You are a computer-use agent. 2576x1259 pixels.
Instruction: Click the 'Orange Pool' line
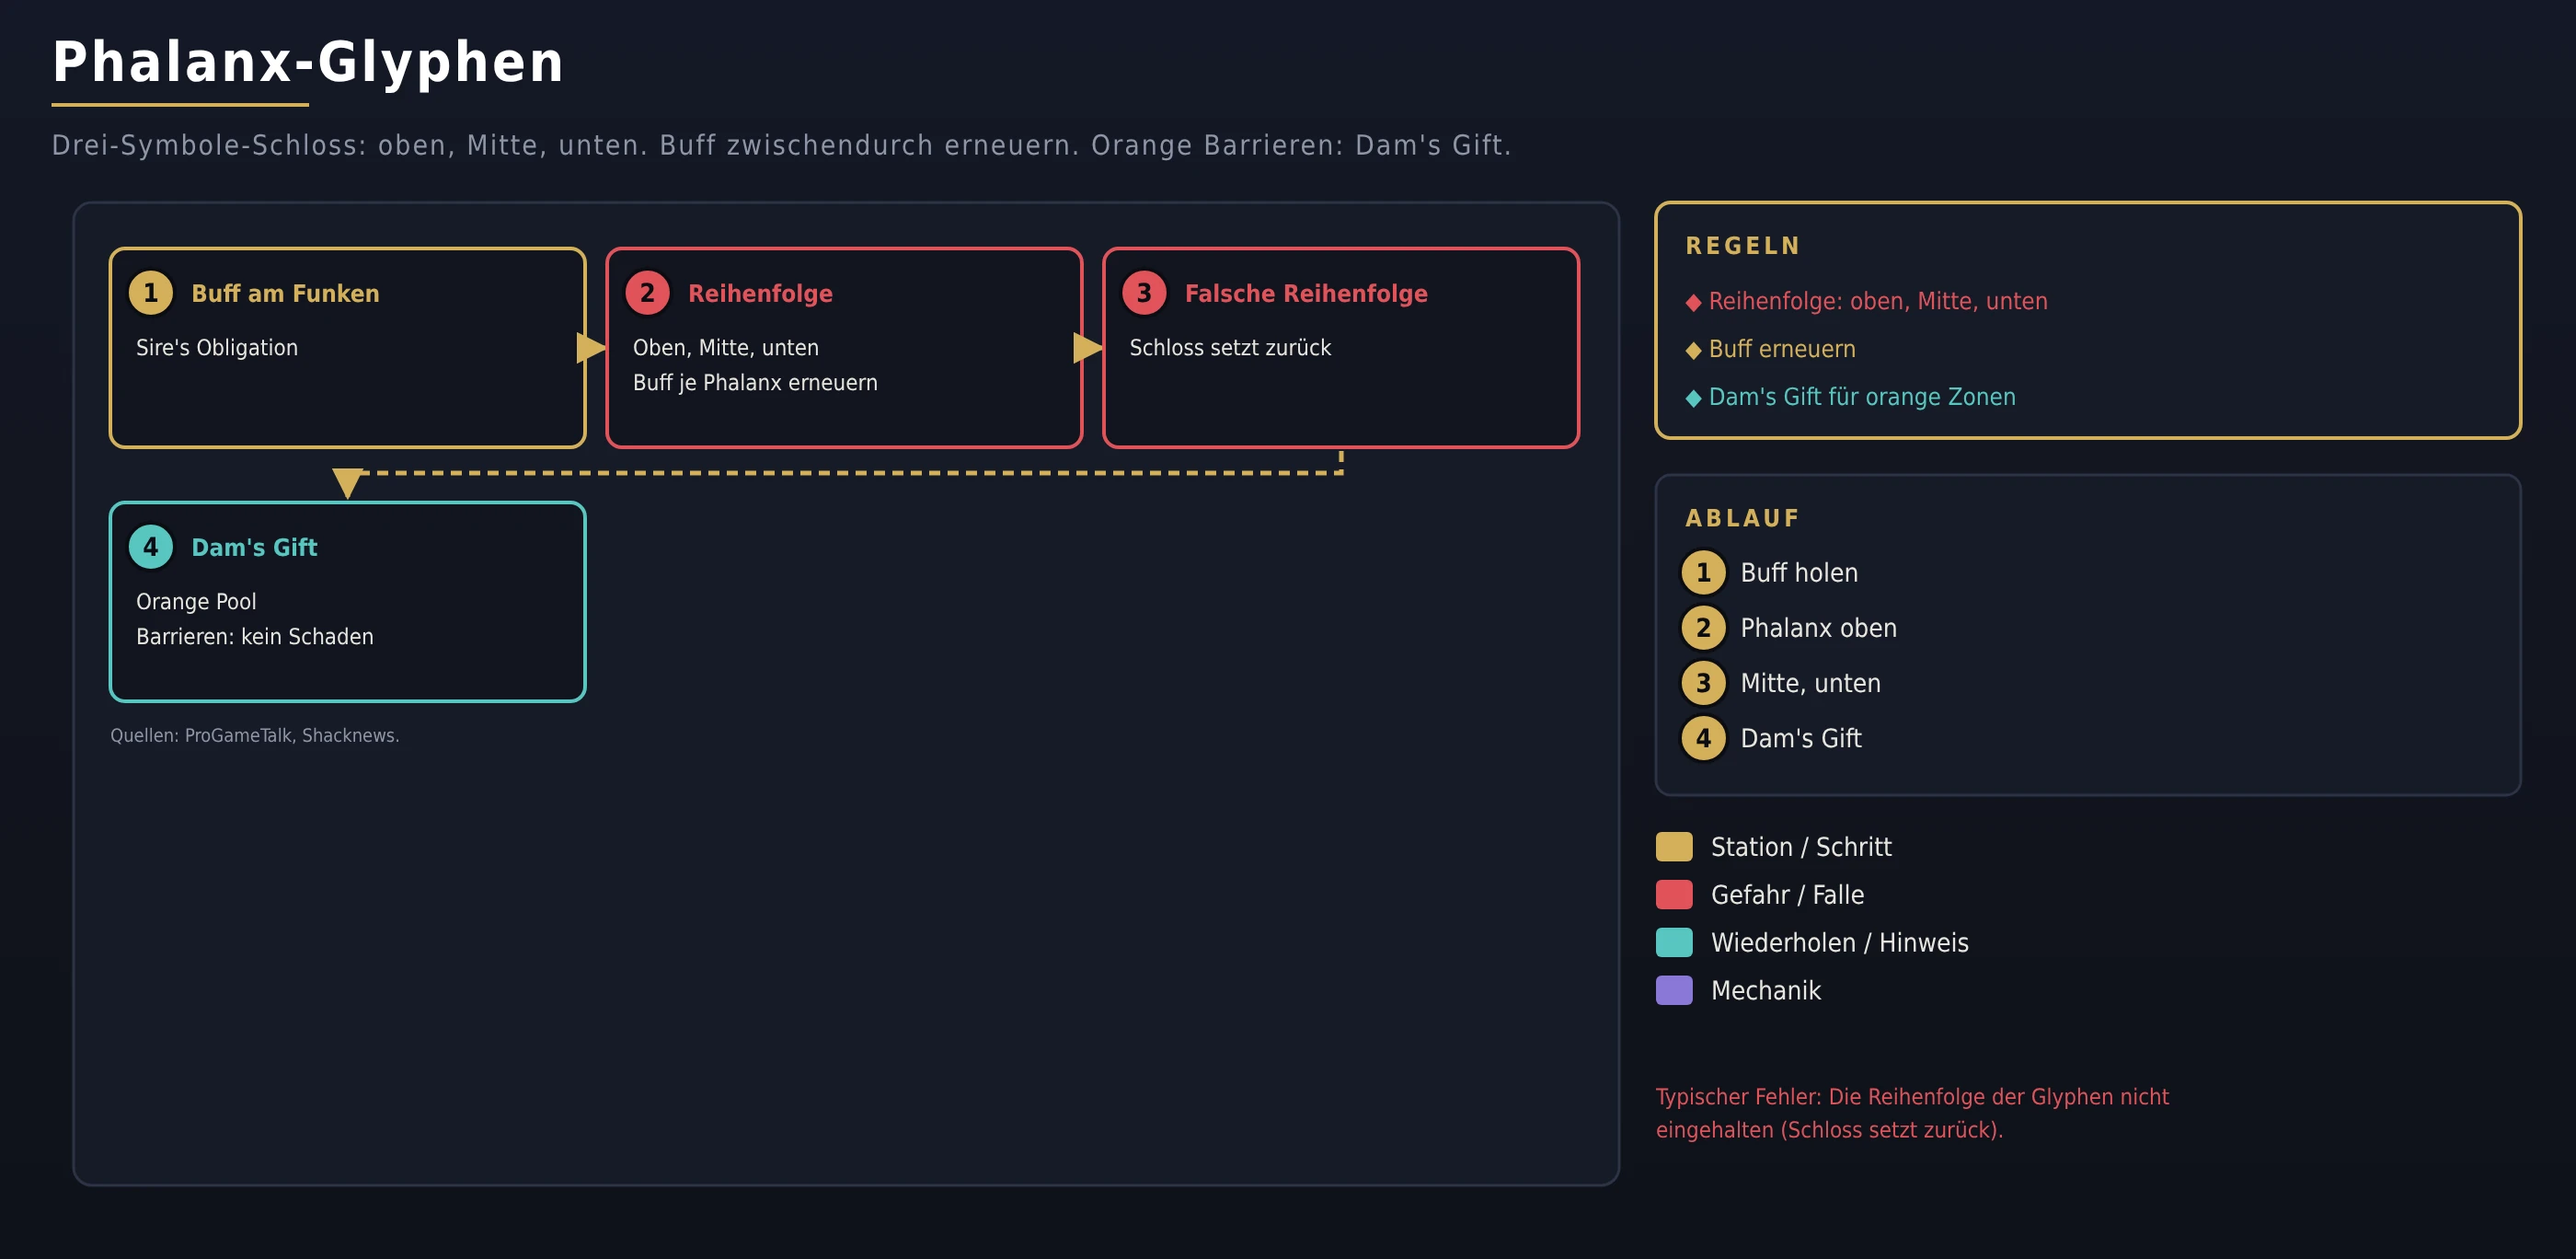click(196, 602)
